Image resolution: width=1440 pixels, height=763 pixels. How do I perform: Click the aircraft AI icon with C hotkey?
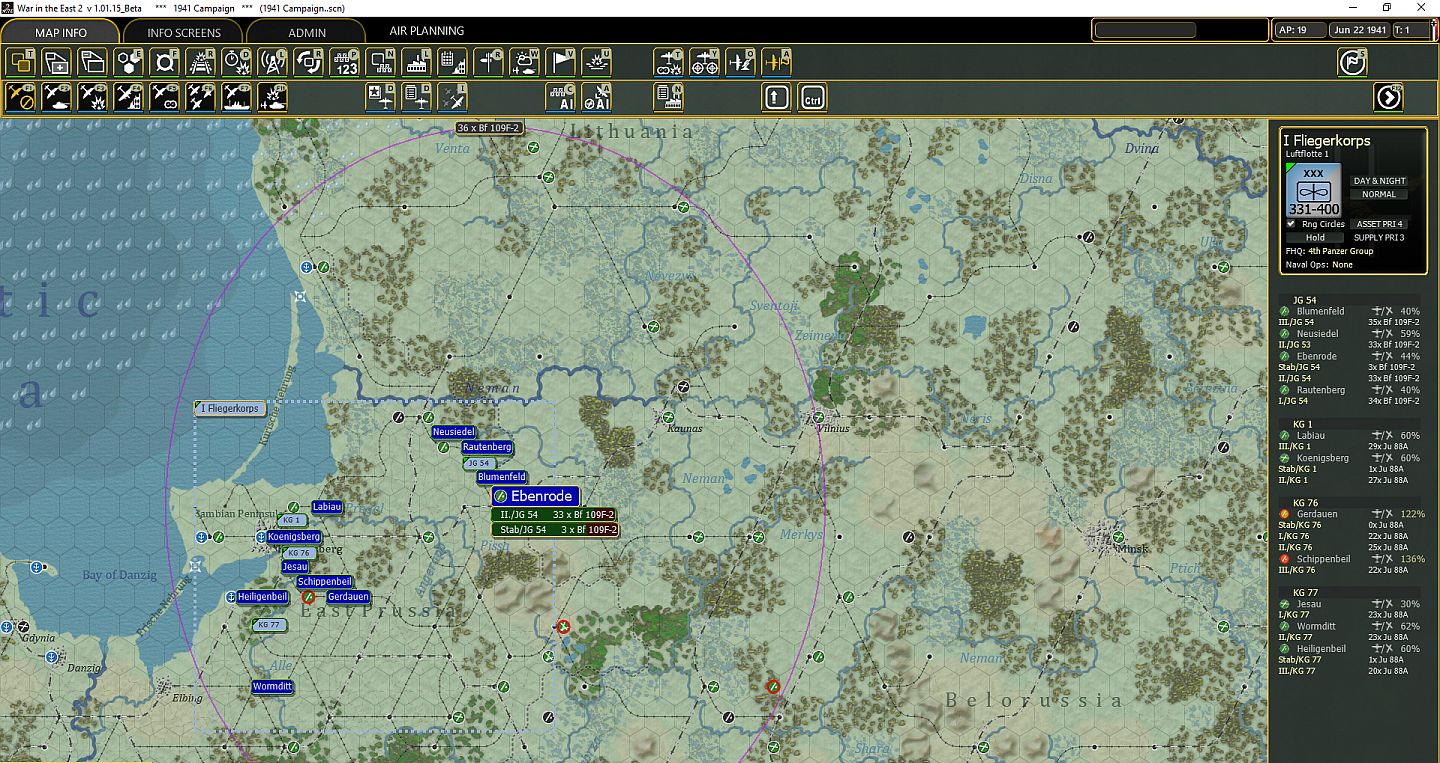coord(561,97)
